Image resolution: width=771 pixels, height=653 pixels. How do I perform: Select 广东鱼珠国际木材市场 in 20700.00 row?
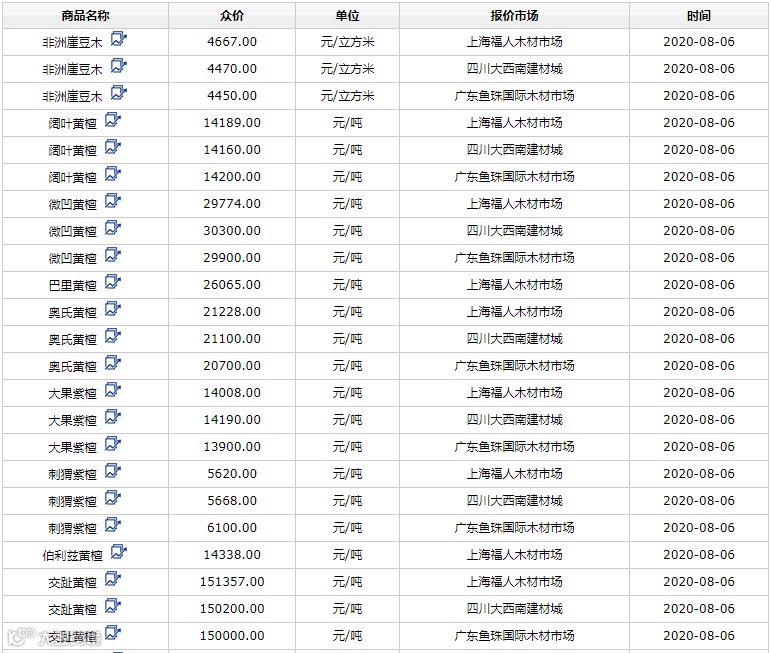click(x=514, y=366)
